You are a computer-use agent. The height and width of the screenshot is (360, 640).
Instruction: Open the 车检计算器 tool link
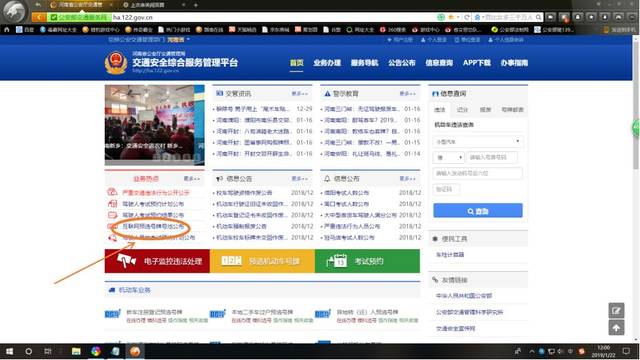click(x=450, y=255)
